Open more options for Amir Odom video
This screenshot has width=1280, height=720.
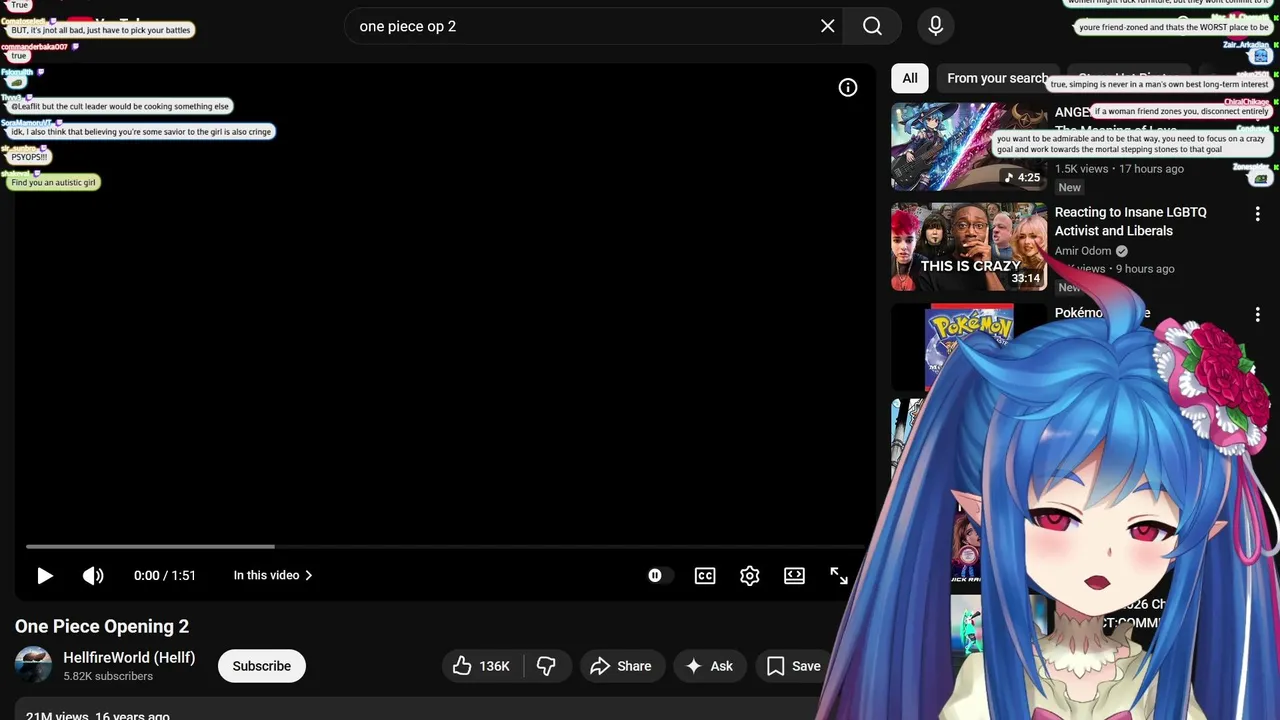pos(1257,214)
